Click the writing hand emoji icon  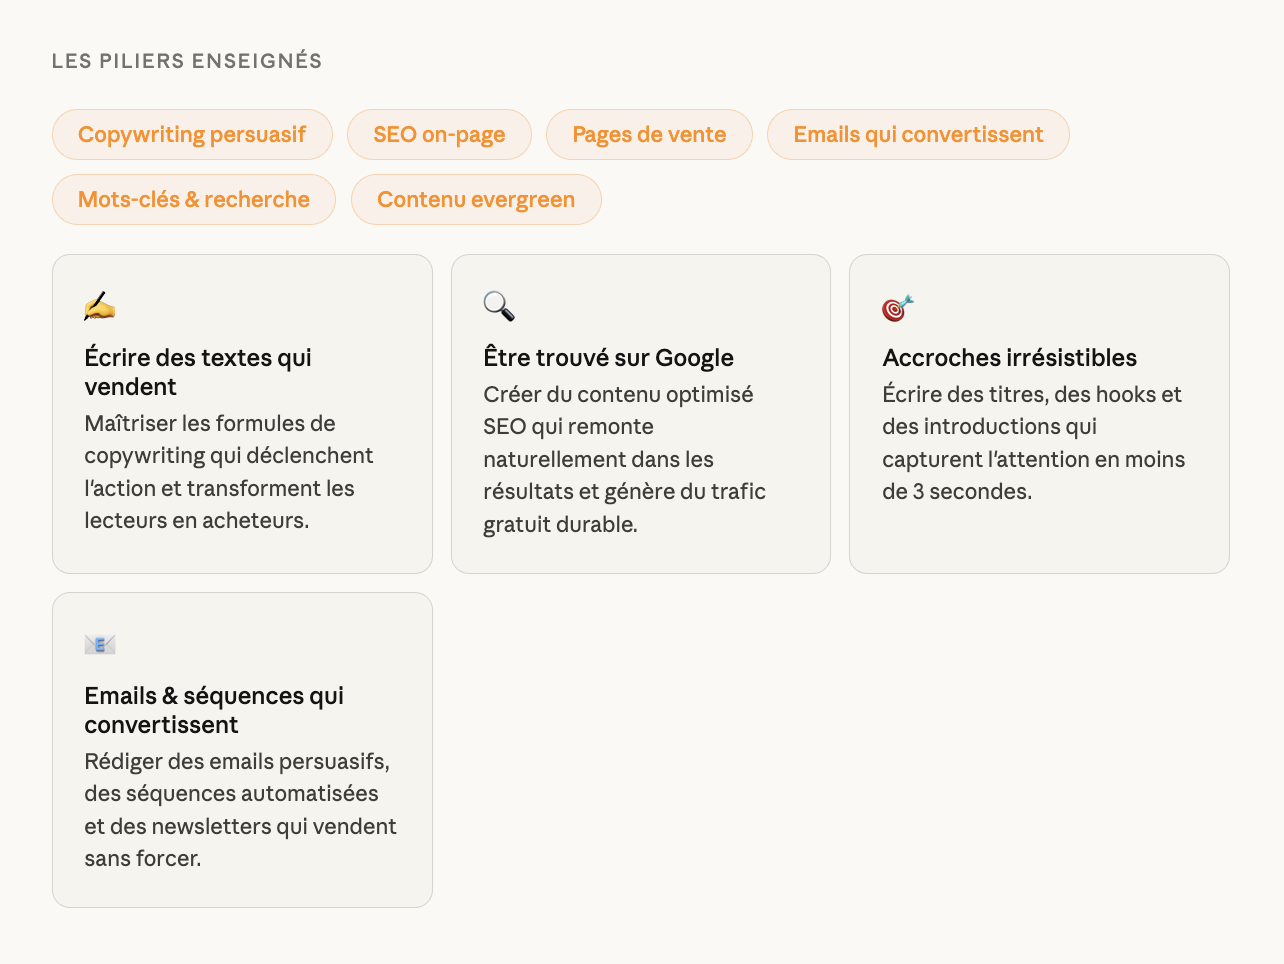tap(100, 307)
